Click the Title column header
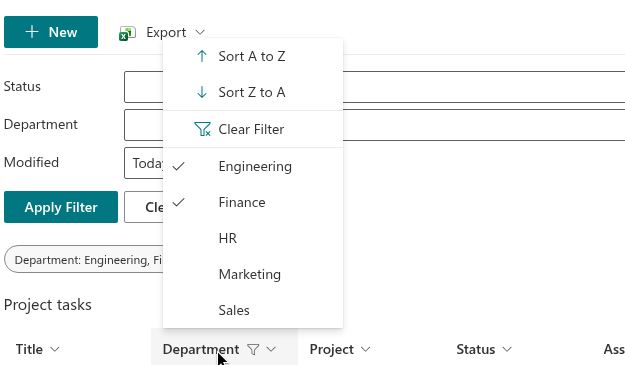 point(29,349)
